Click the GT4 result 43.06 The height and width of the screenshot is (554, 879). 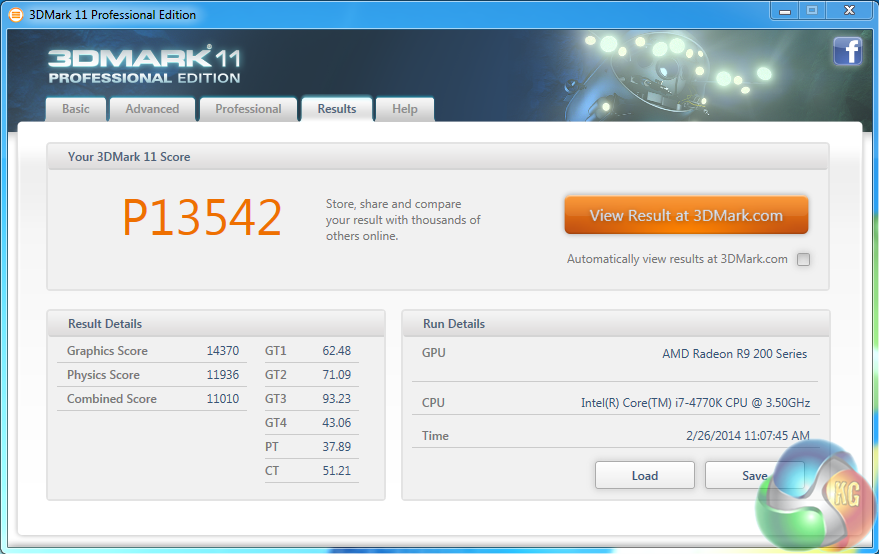pyautogui.click(x=336, y=423)
